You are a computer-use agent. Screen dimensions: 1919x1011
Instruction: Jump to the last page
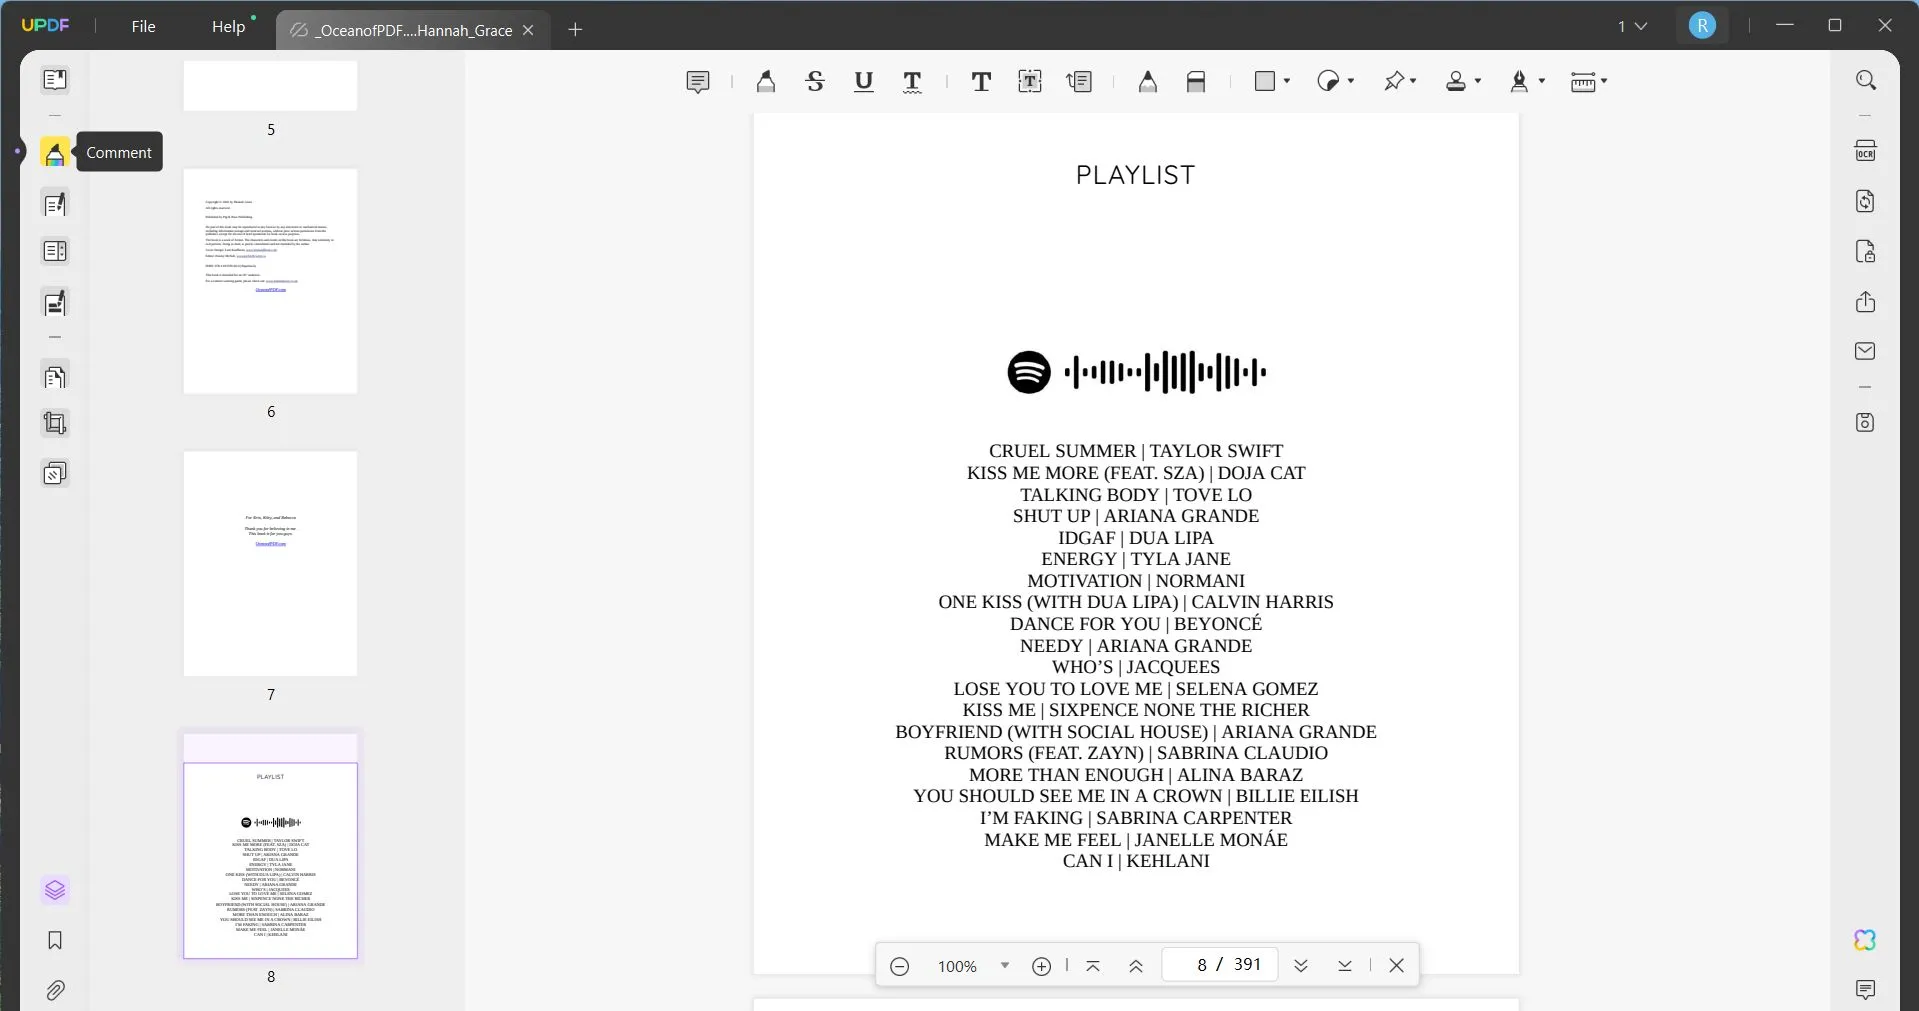coord(1344,965)
